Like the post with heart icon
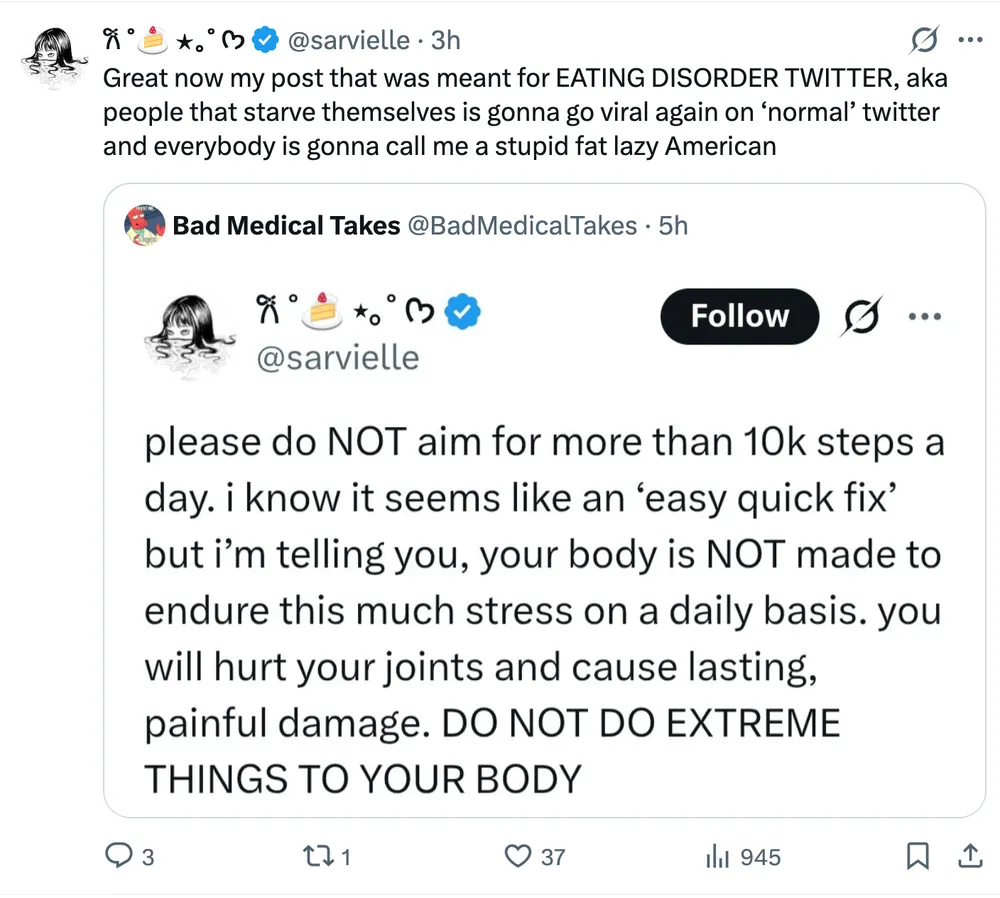The height and width of the screenshot is (898, 1000). click(517, 856)
